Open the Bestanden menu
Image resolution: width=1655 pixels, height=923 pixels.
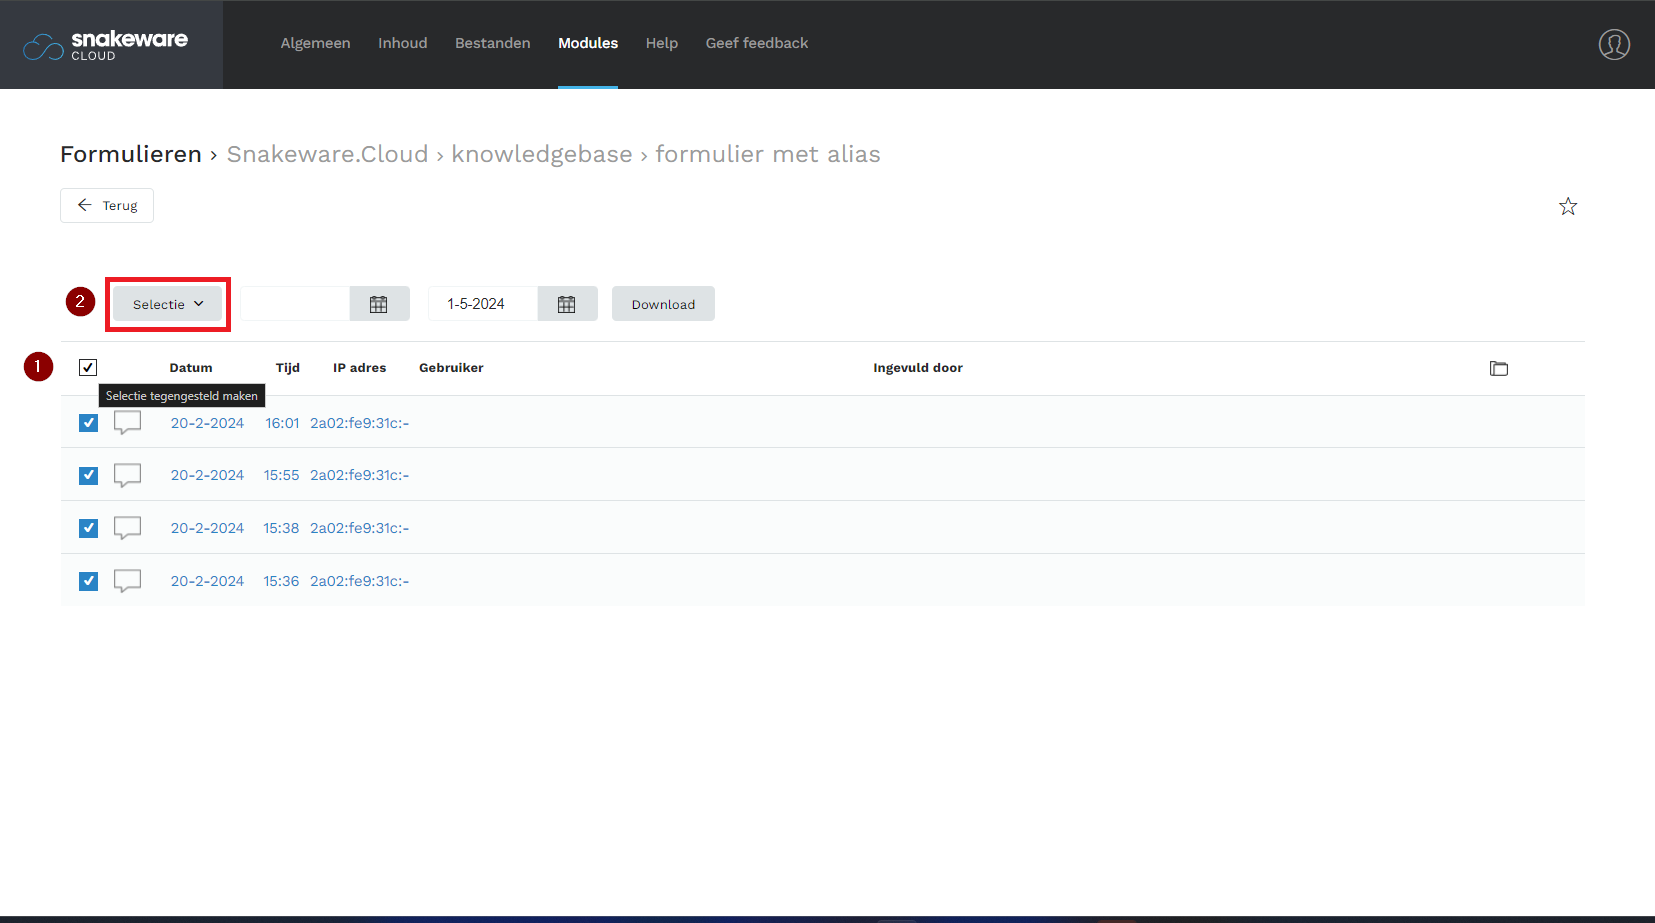[493, 43]
